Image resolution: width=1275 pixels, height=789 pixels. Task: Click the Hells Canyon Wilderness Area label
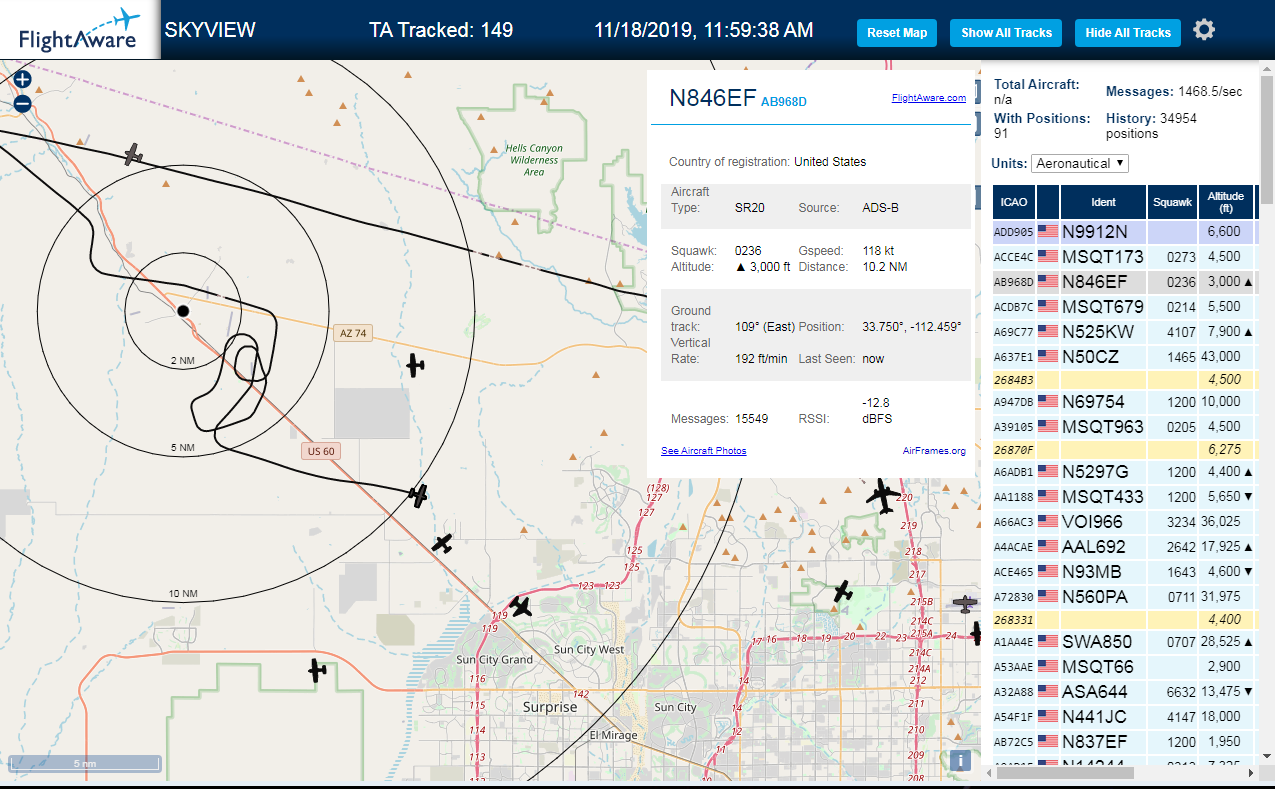pyautogui.click(x=534, y=160)
